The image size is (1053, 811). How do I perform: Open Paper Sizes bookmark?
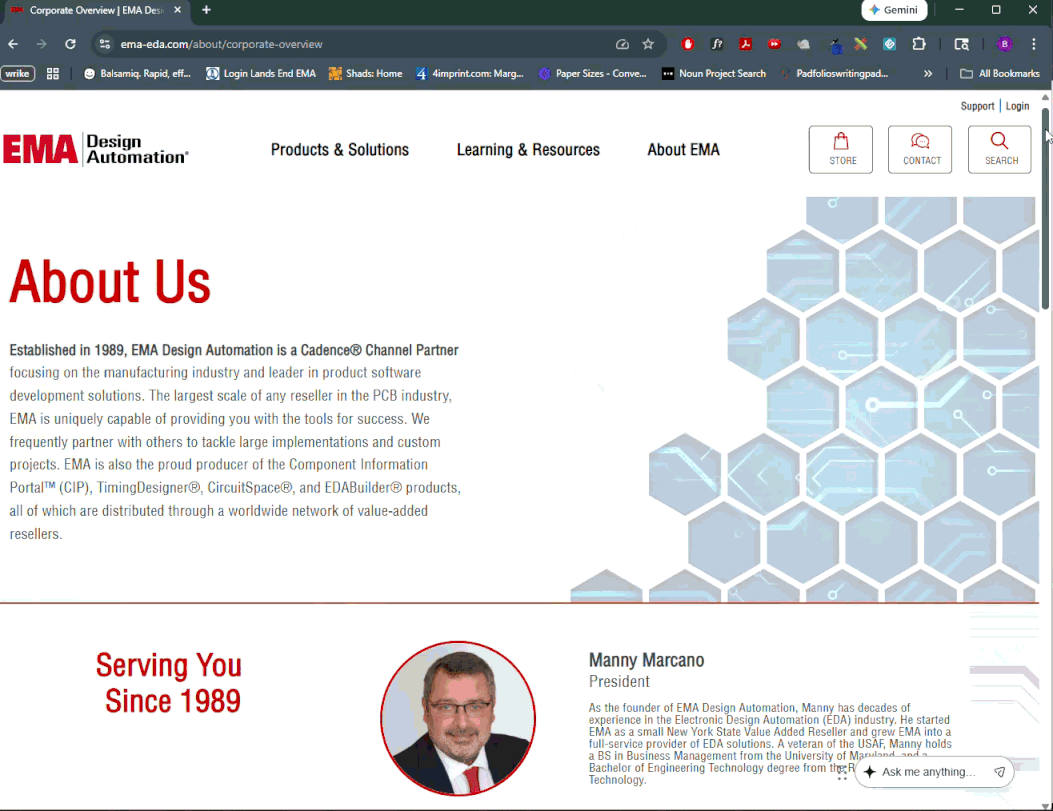593,74
